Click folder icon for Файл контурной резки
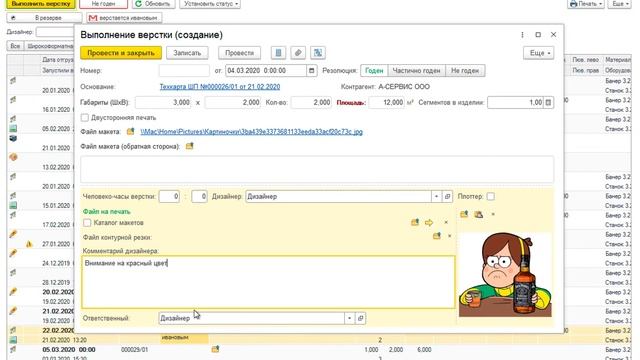640x360 pixels. click(437, 236)
